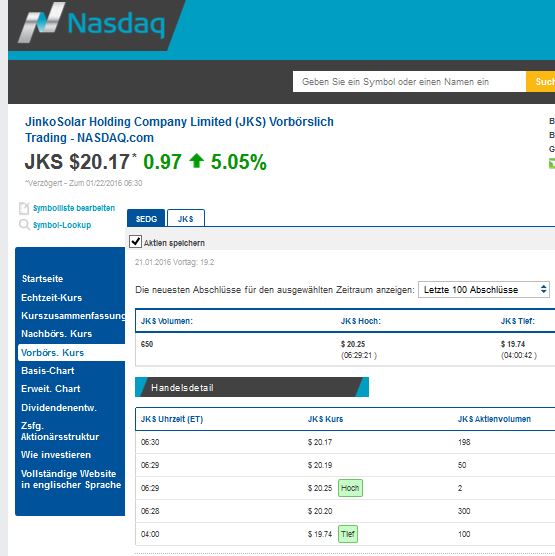Screen dimensions: 555x556
Task: Open Kurszusammenfassung in sidebar menu
Action: pyautogui.click(x=73, y=316)
